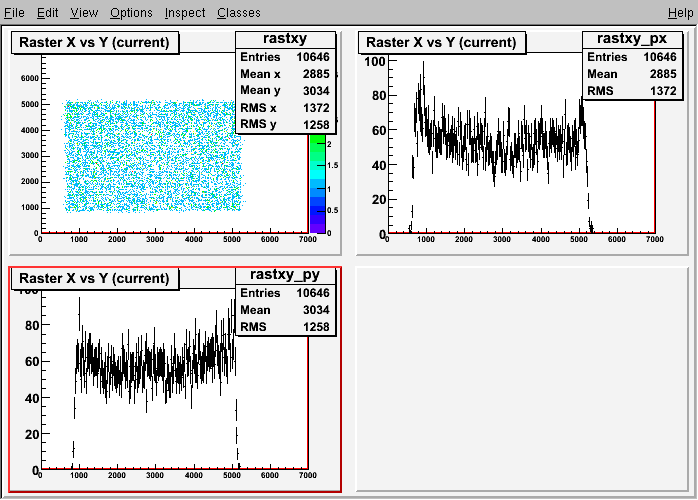Click the Y axis of the rastxy_py plot

(41, 381)
